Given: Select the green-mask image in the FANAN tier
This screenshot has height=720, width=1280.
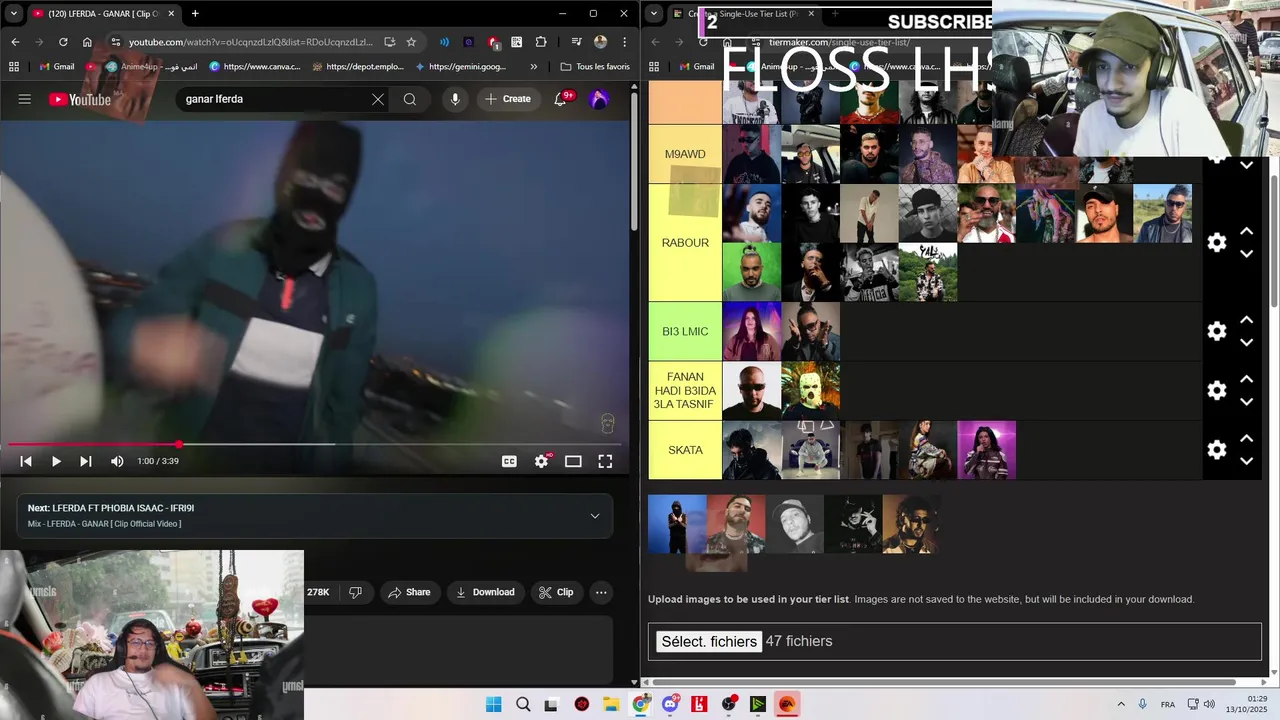Looking at the screenshot, I should coord(810,390).
